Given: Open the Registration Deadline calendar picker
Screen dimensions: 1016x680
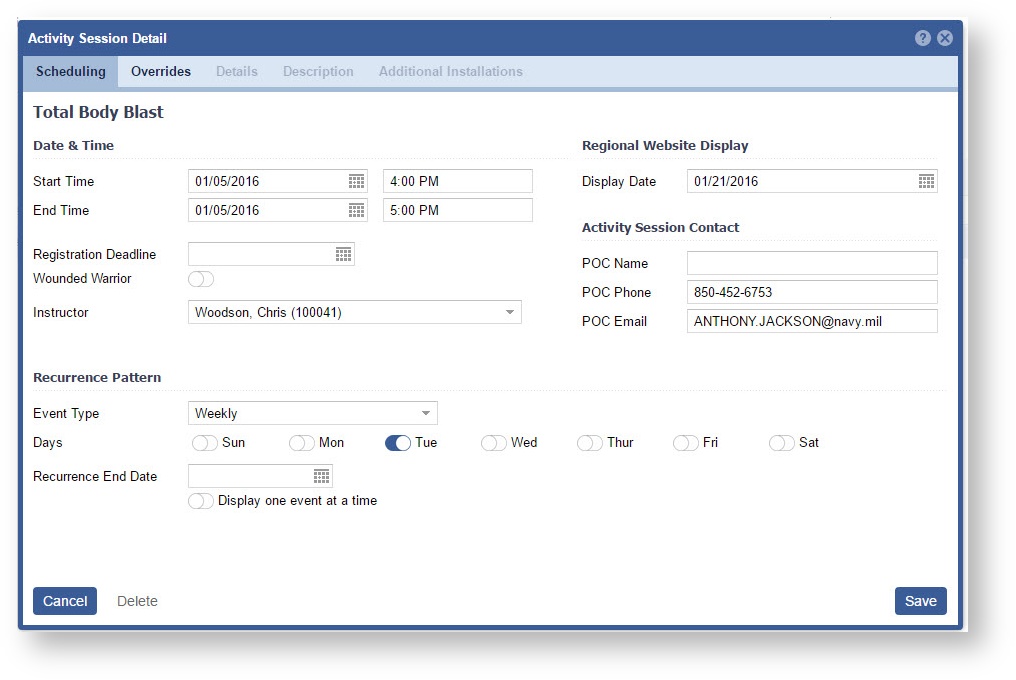Looking at the screenshot, I should 343,255.
